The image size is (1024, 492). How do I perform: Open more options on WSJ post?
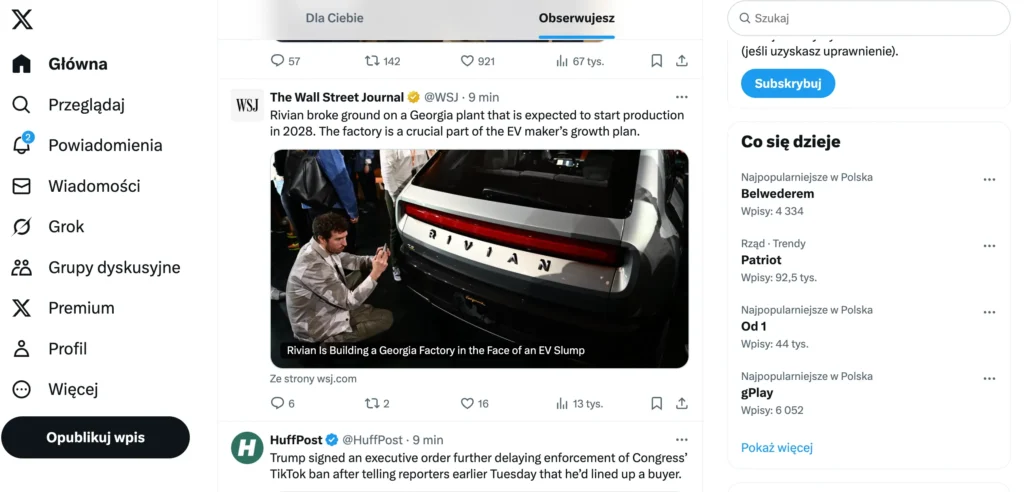pyautogui.click(x=682, y=97)
